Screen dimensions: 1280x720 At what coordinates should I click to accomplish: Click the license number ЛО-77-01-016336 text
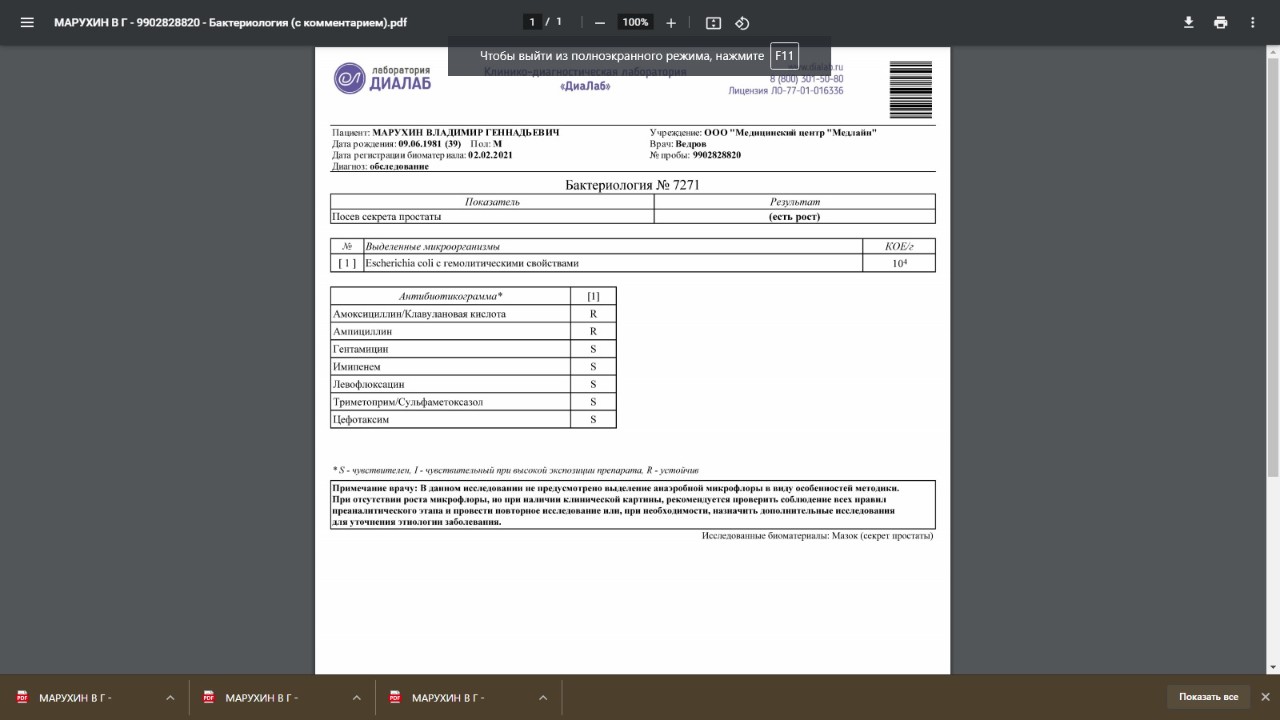(786, 90)
